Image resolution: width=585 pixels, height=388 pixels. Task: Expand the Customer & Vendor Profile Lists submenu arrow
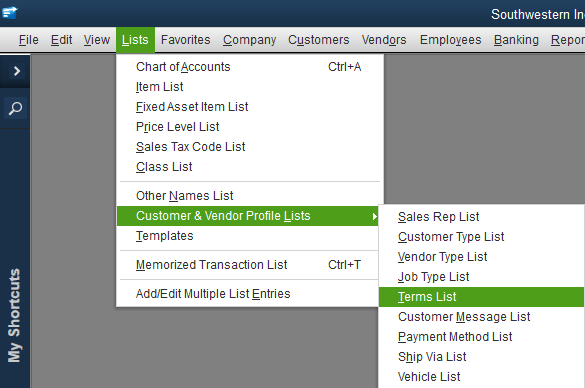(x=374, y=216)
